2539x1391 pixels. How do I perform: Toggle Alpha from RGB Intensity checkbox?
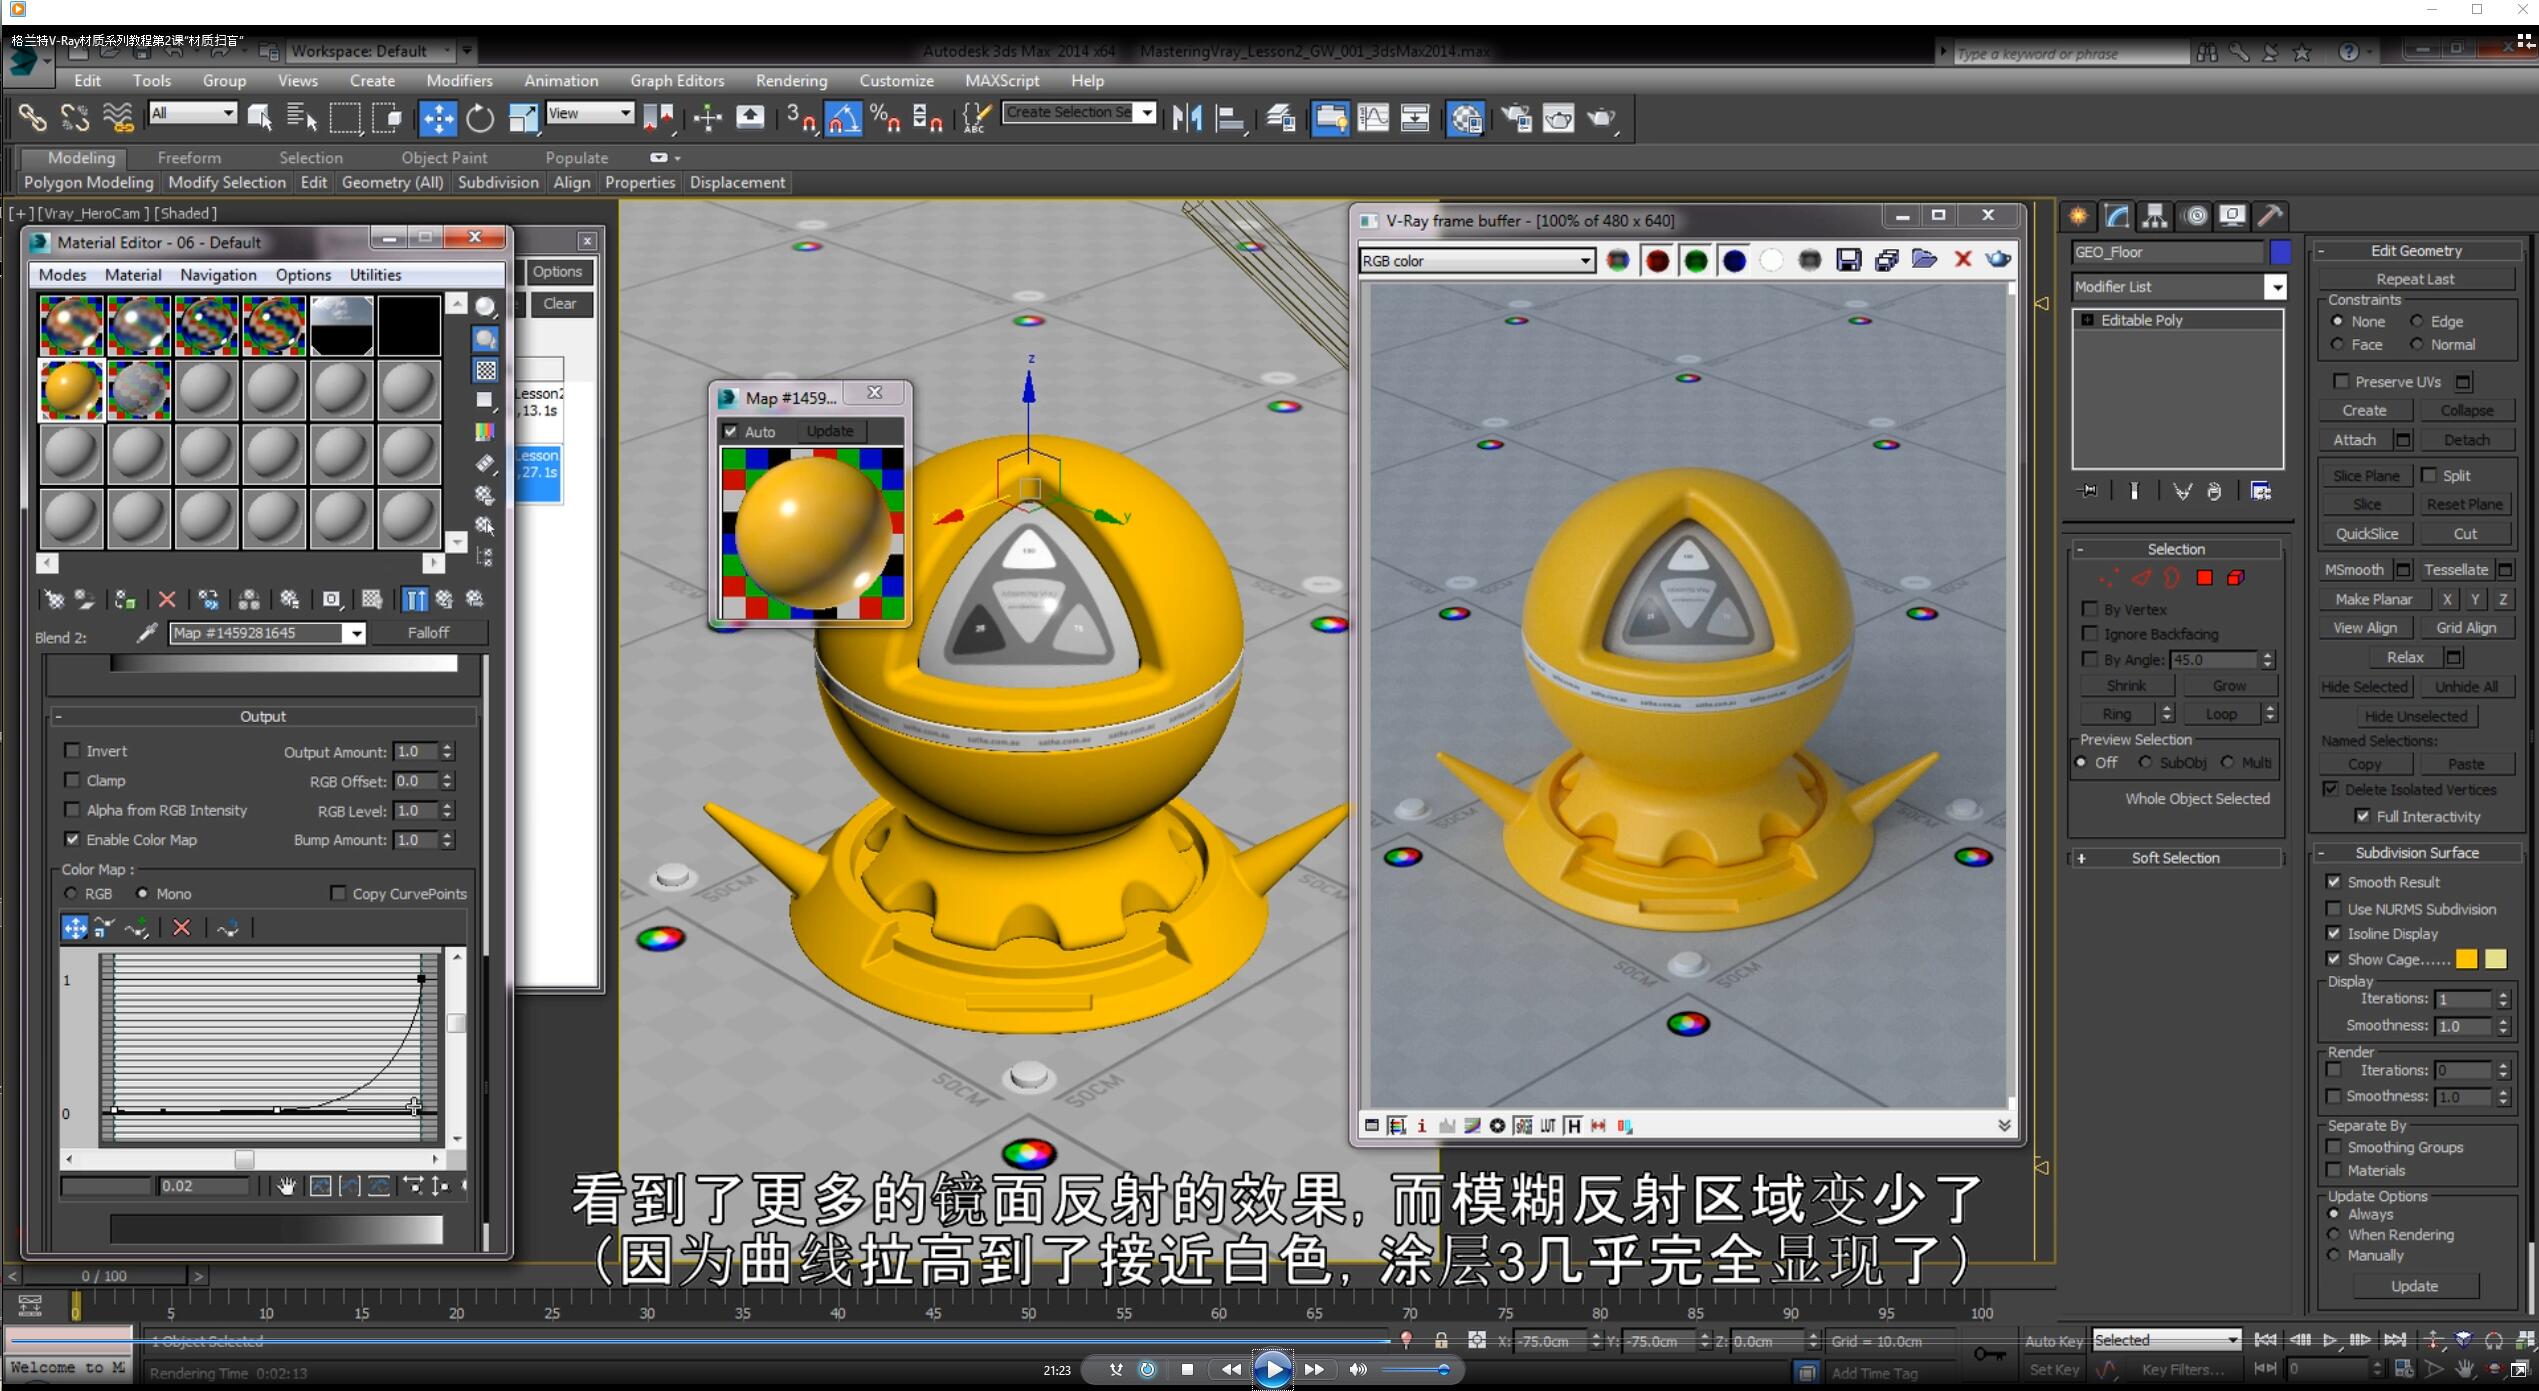coord(72,809)
